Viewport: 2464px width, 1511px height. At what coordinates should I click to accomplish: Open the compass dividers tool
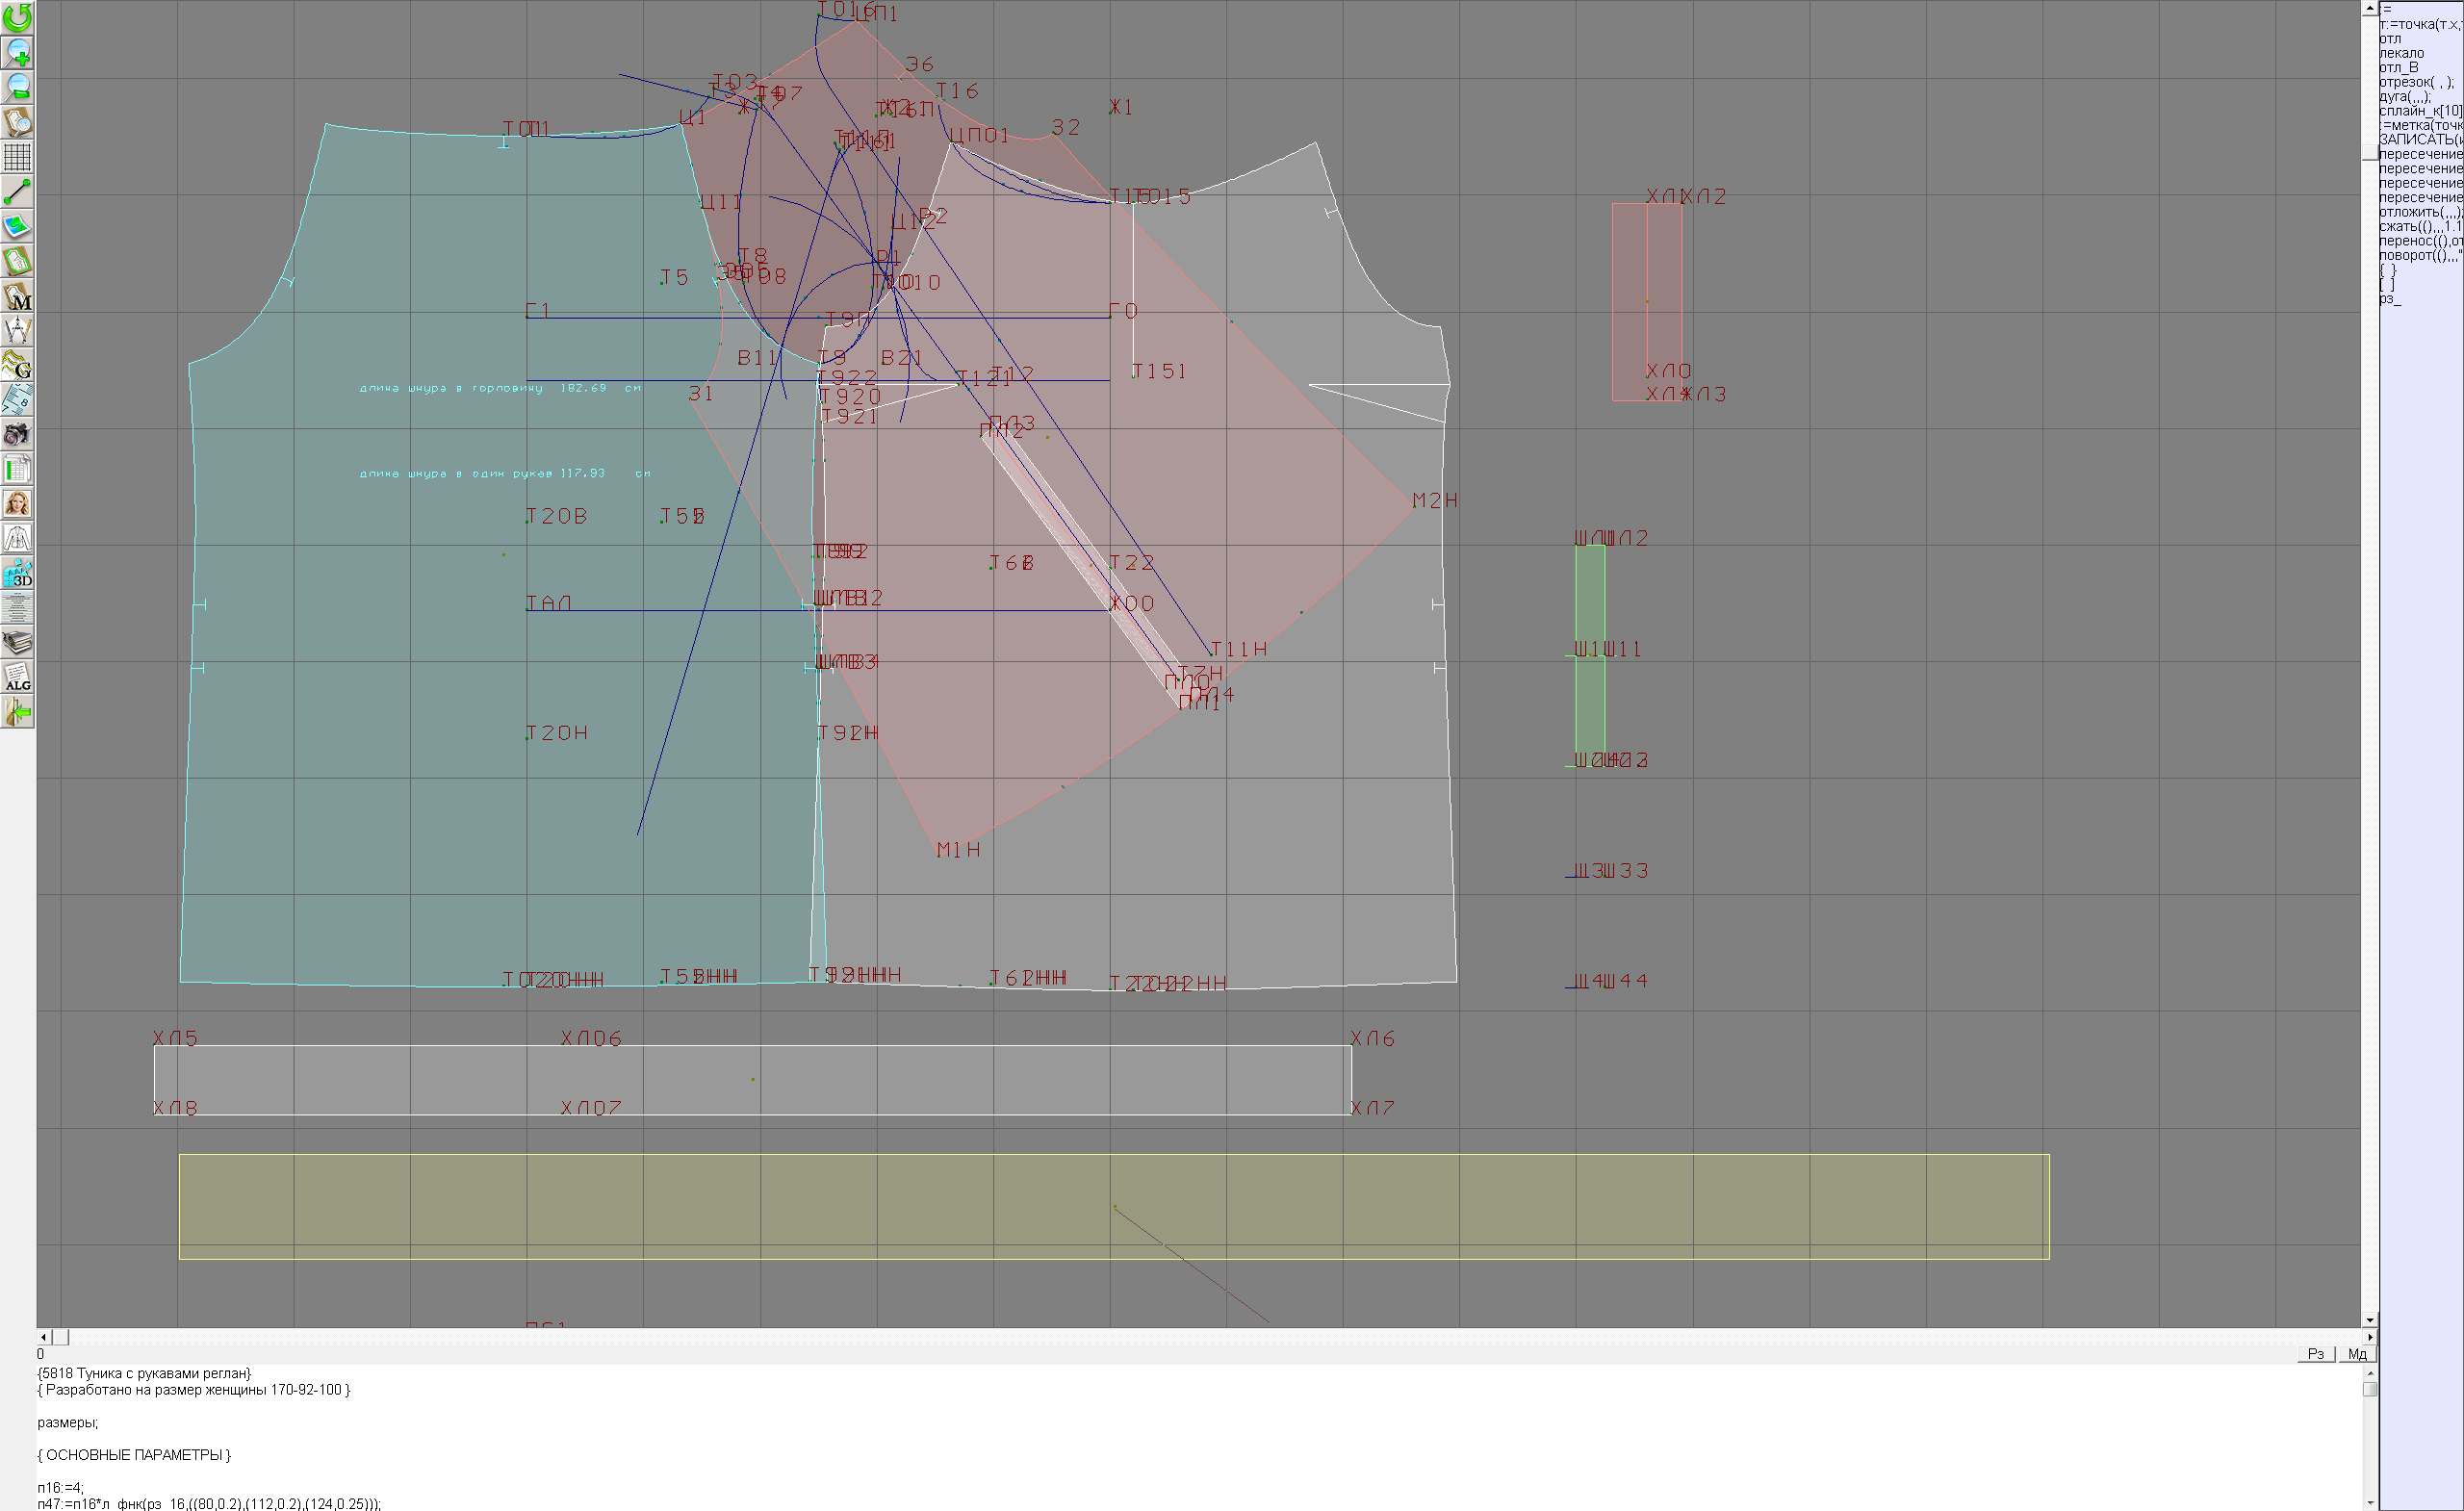coord(17,330)
